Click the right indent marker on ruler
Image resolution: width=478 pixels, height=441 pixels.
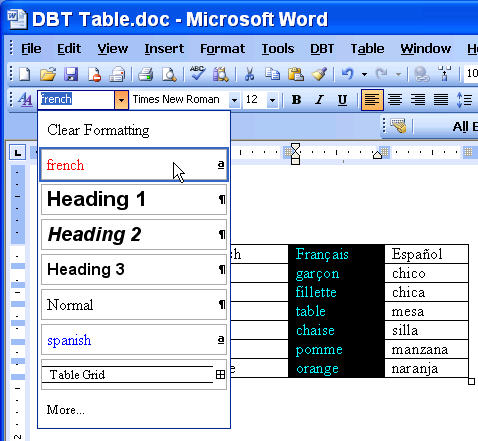coord(377,155)
